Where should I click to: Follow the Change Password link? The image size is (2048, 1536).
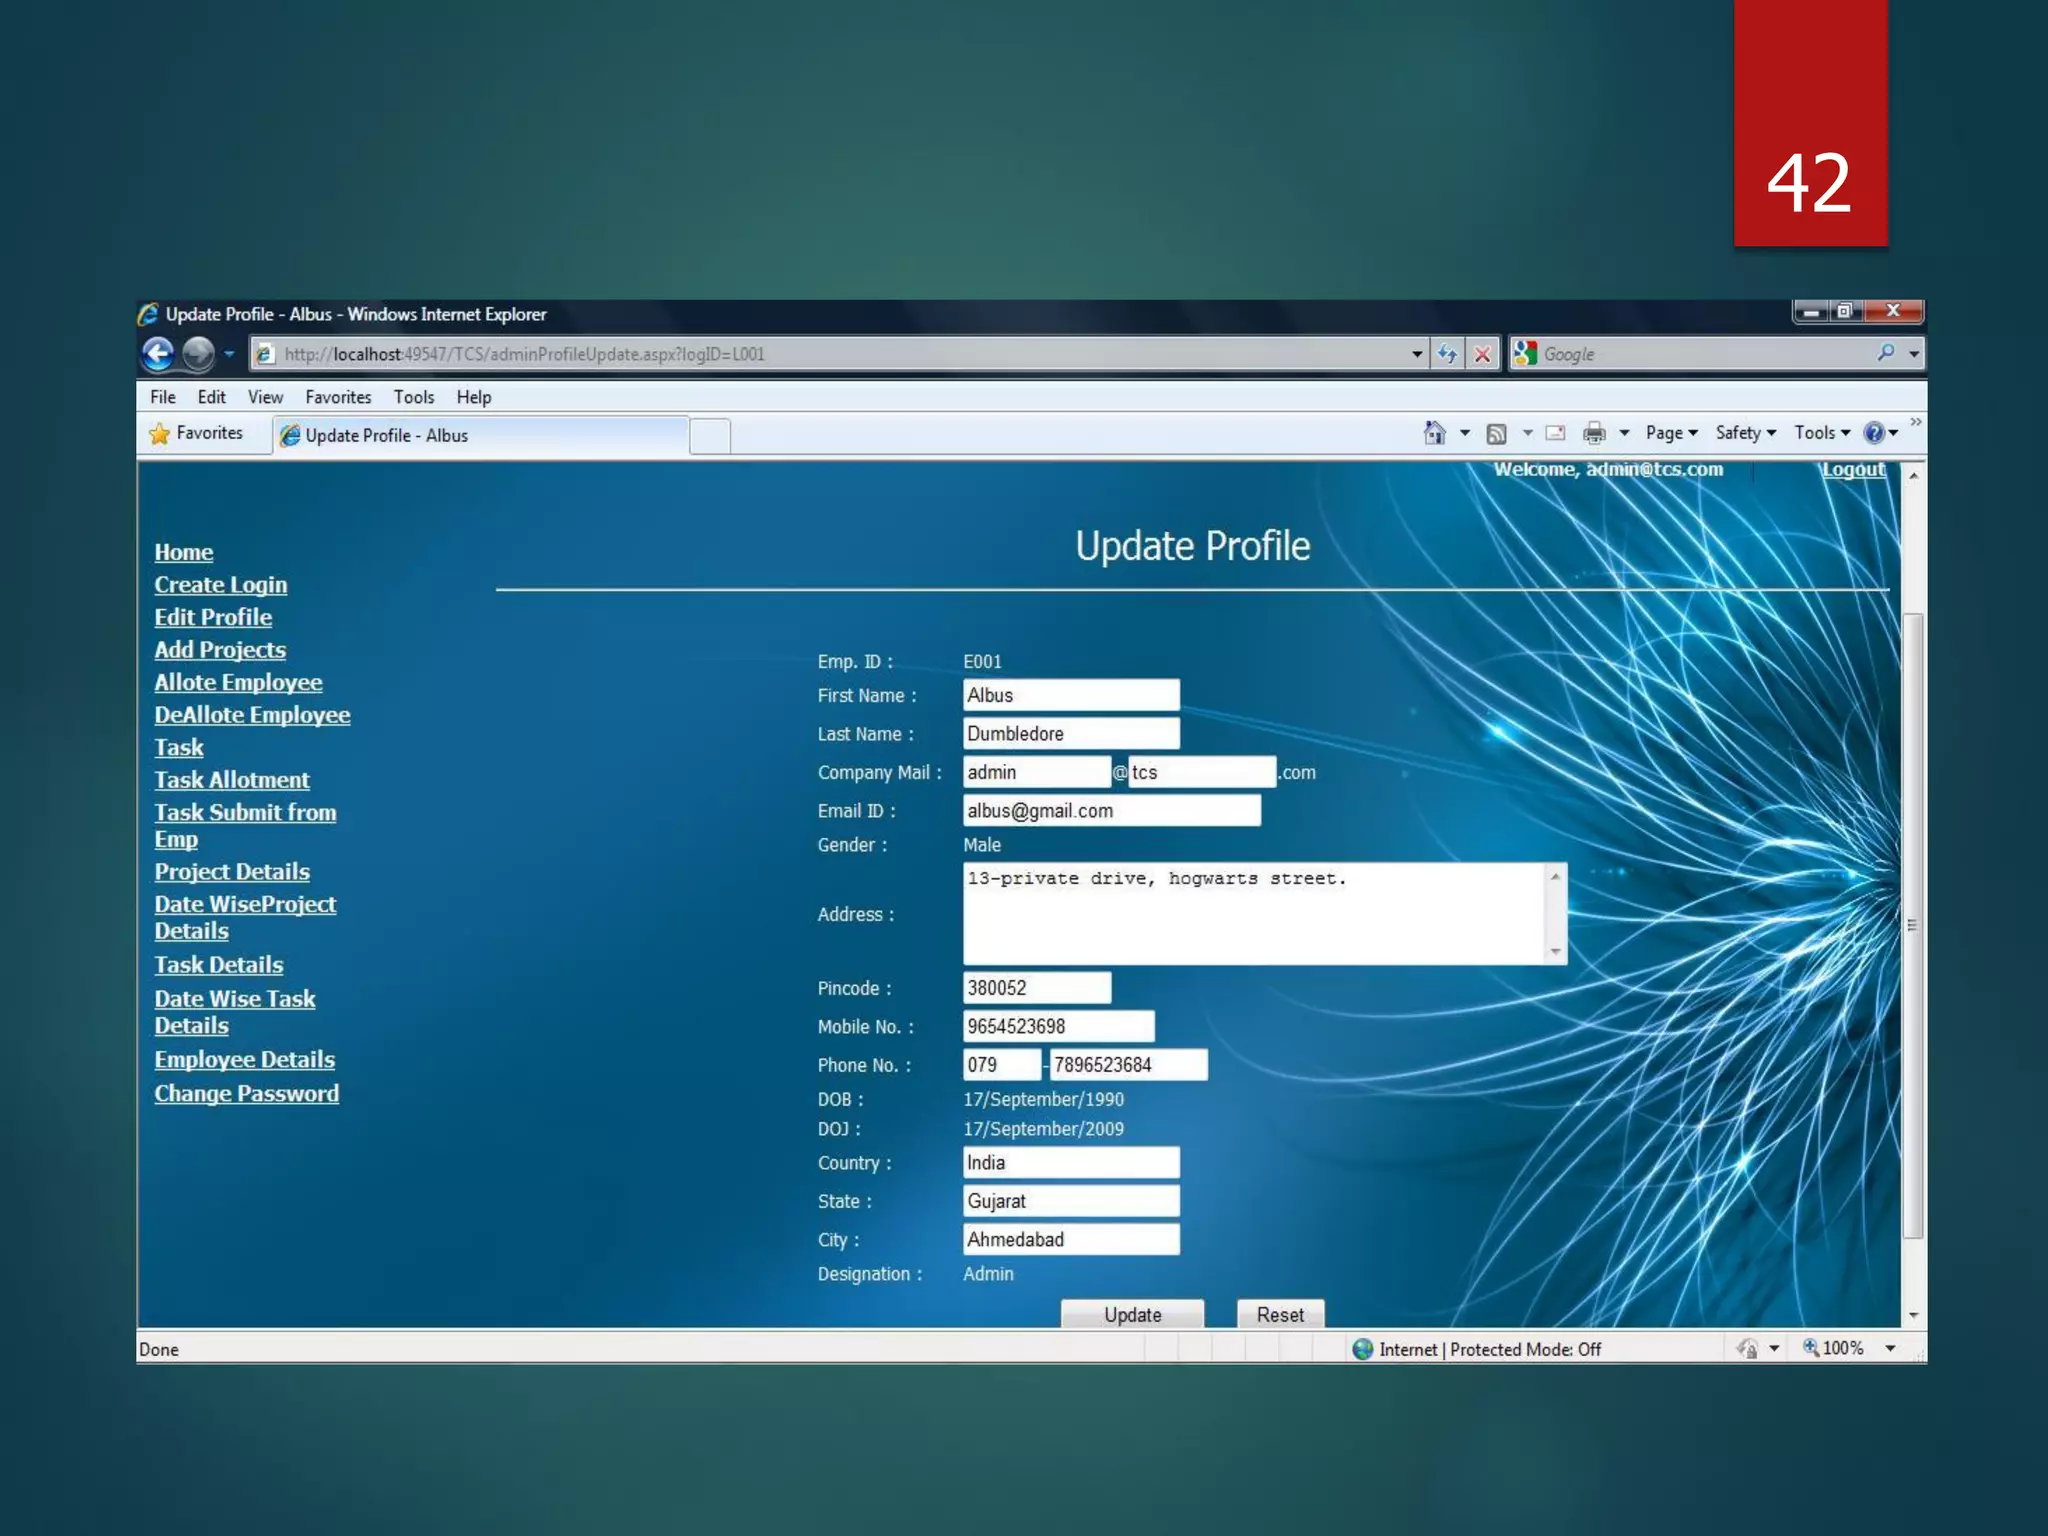246,1094
